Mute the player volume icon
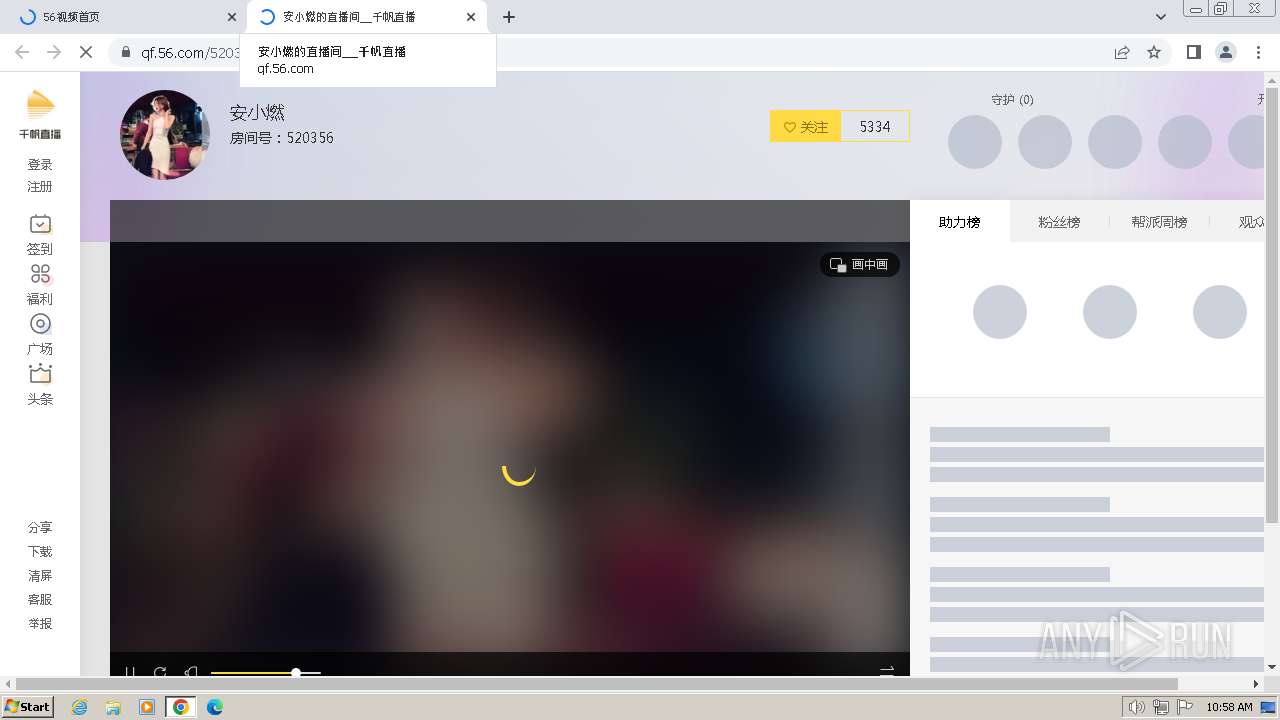This screenshot has width=1280, height=720. [x=190, y=672]
